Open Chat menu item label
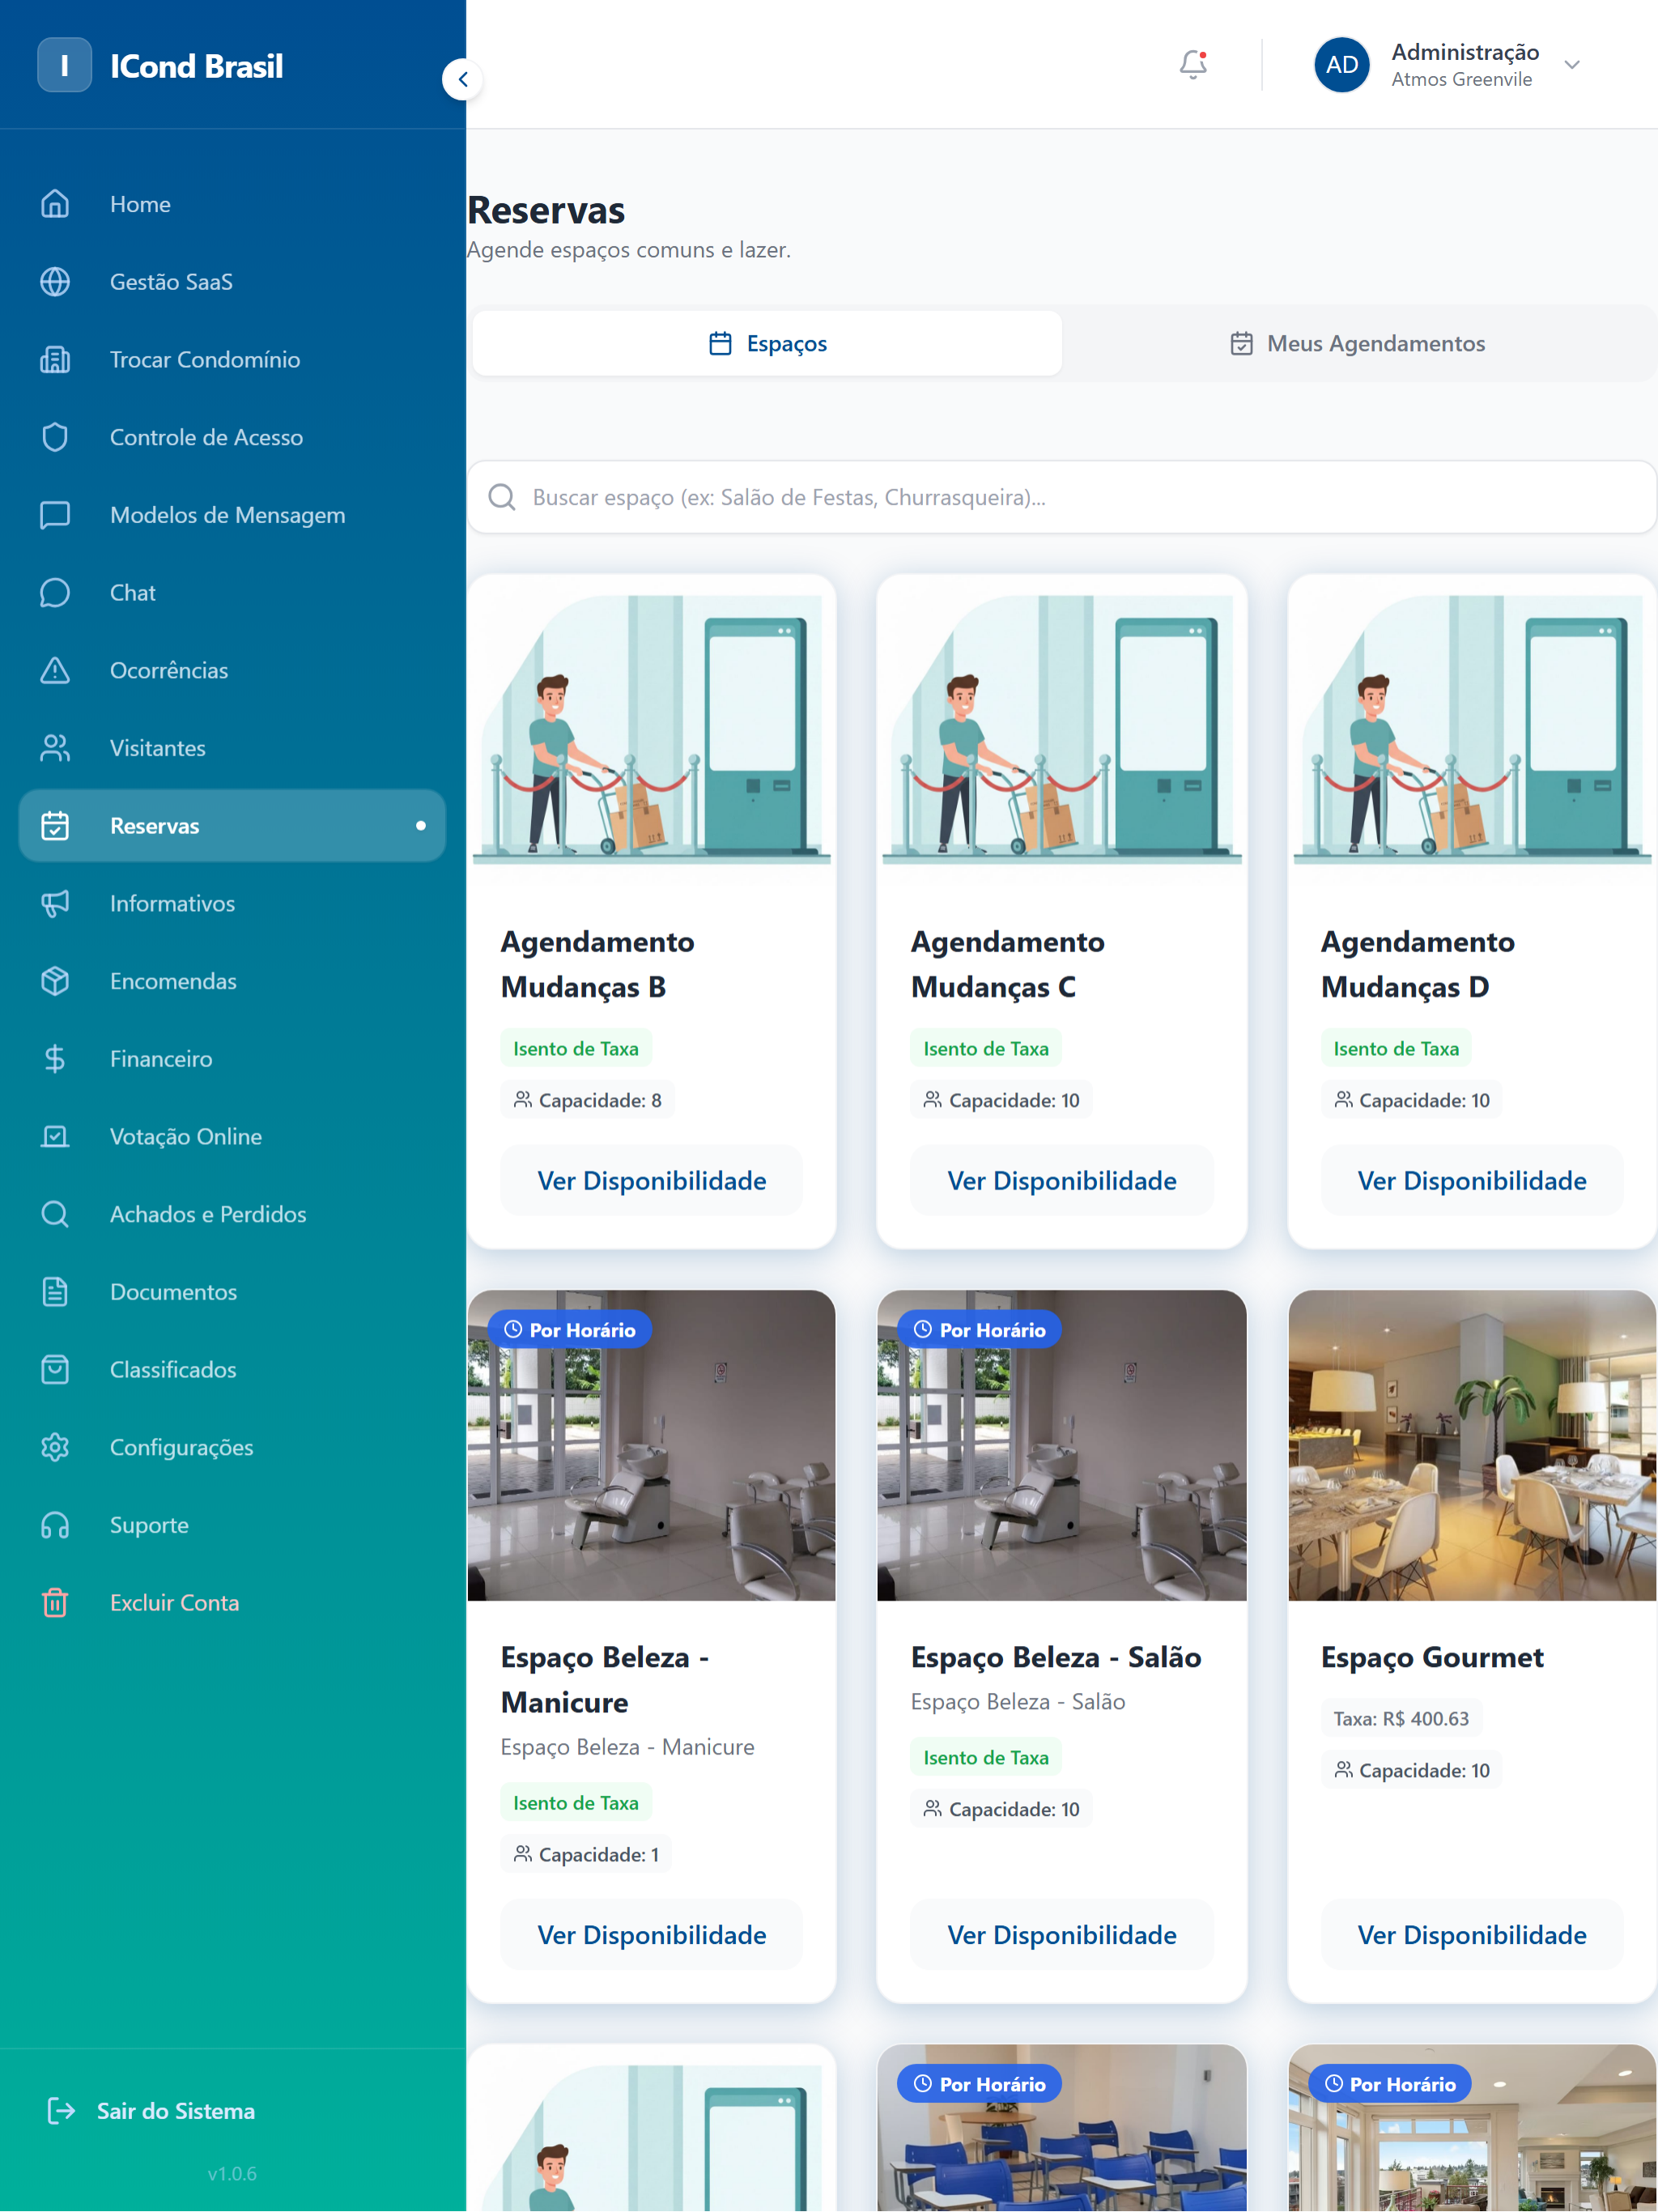 [x=133, y=593]
